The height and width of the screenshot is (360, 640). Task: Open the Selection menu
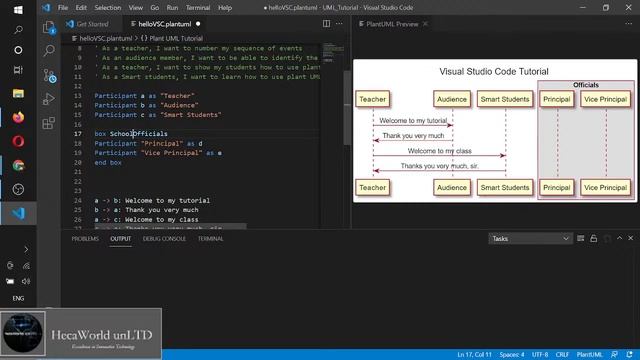click(x=108, y=8)
